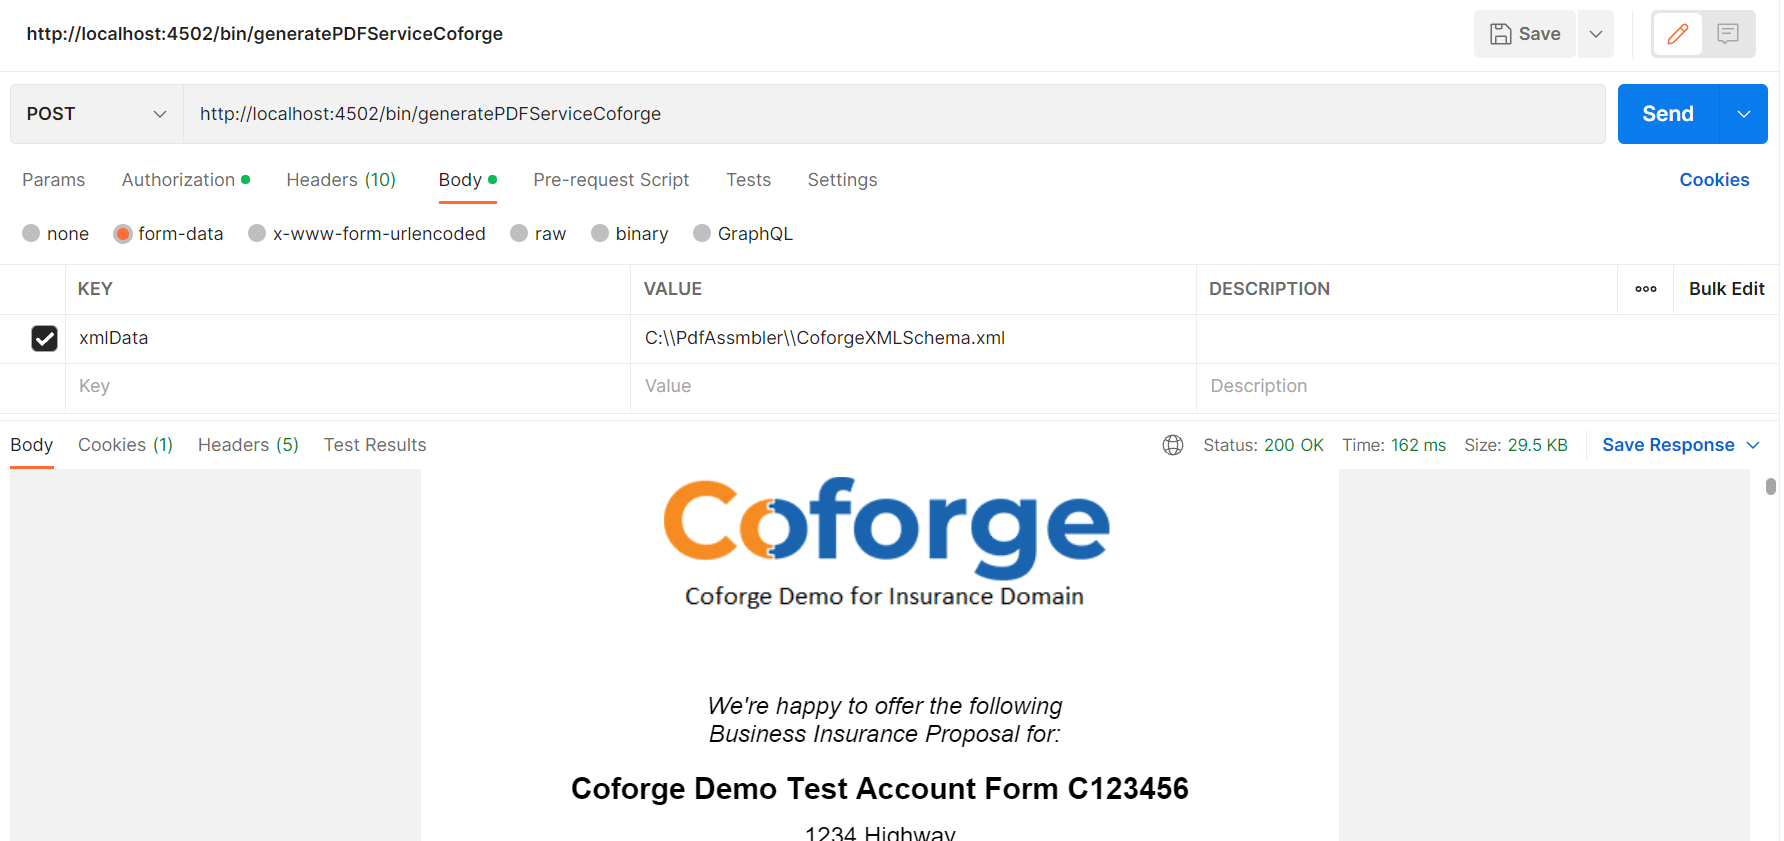Open the Cookies link
The width and height of the screenshot is (1784, 841).
pos(1714,180)
